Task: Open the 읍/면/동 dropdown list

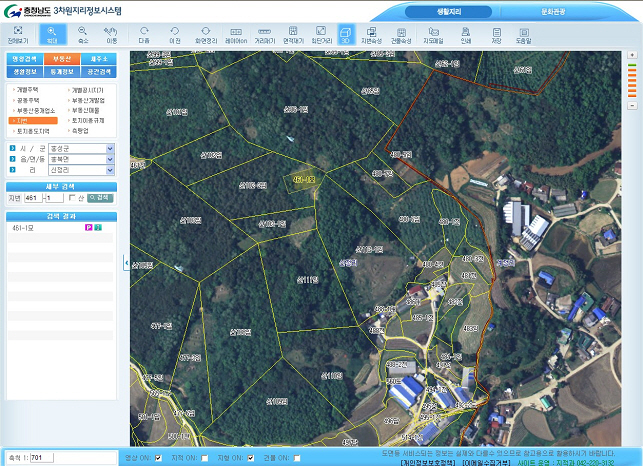Action: [109, 160]
